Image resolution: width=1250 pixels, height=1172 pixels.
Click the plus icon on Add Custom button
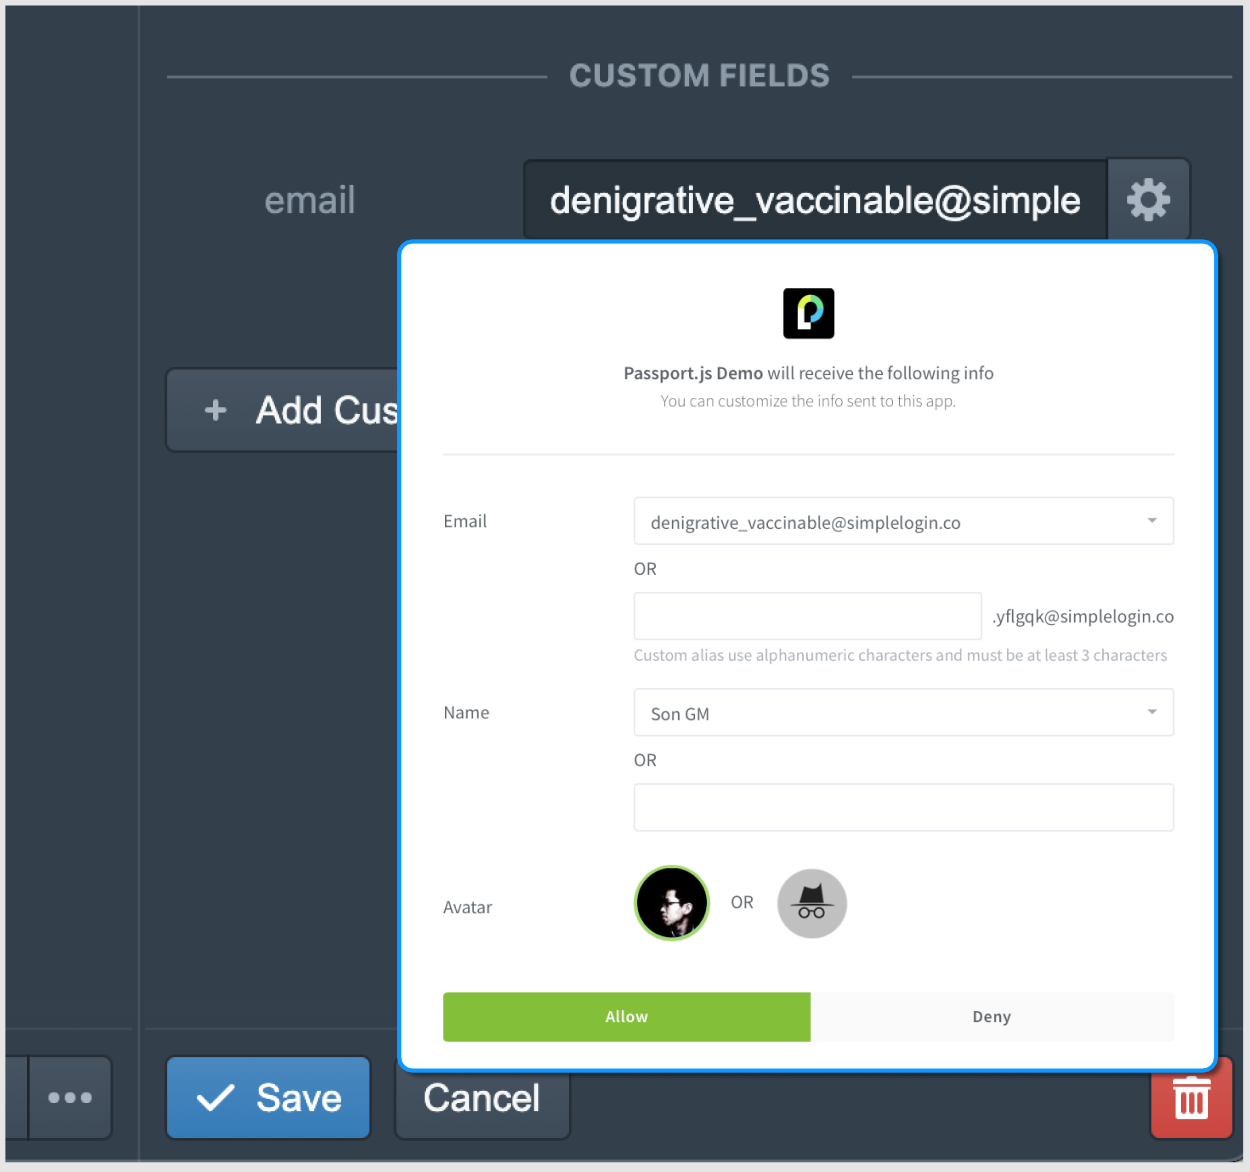[x=215, y=410]
